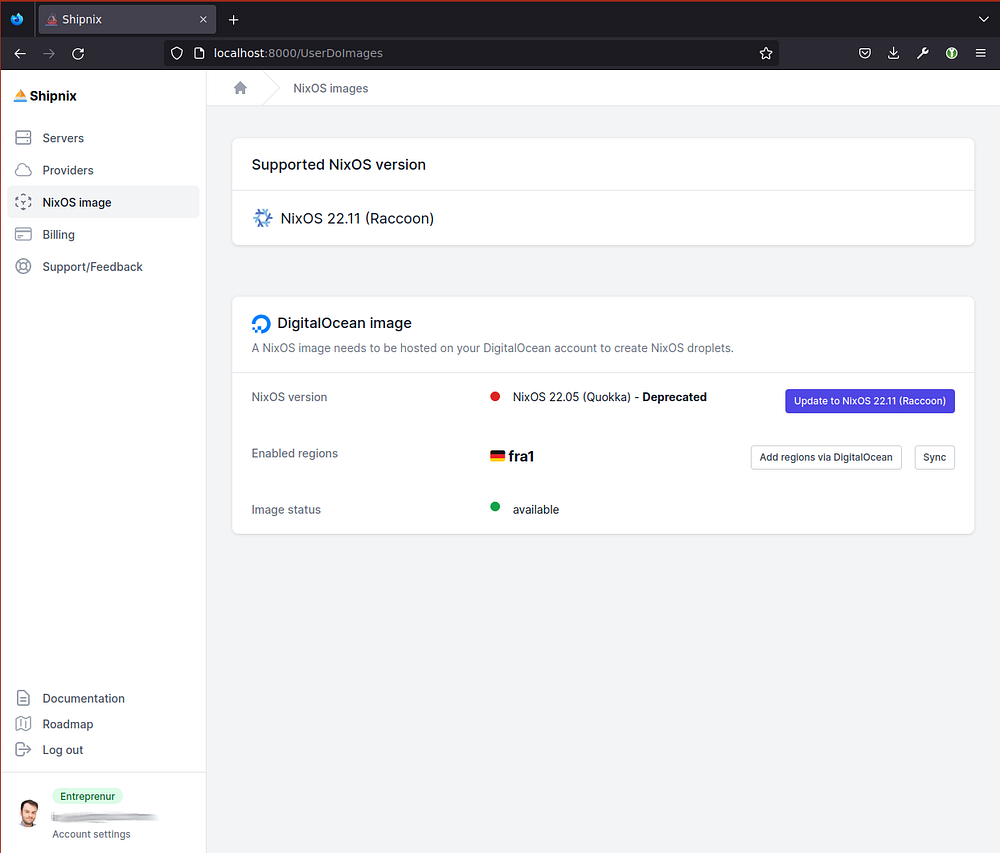Click the home breadcrumb icon

240,88
